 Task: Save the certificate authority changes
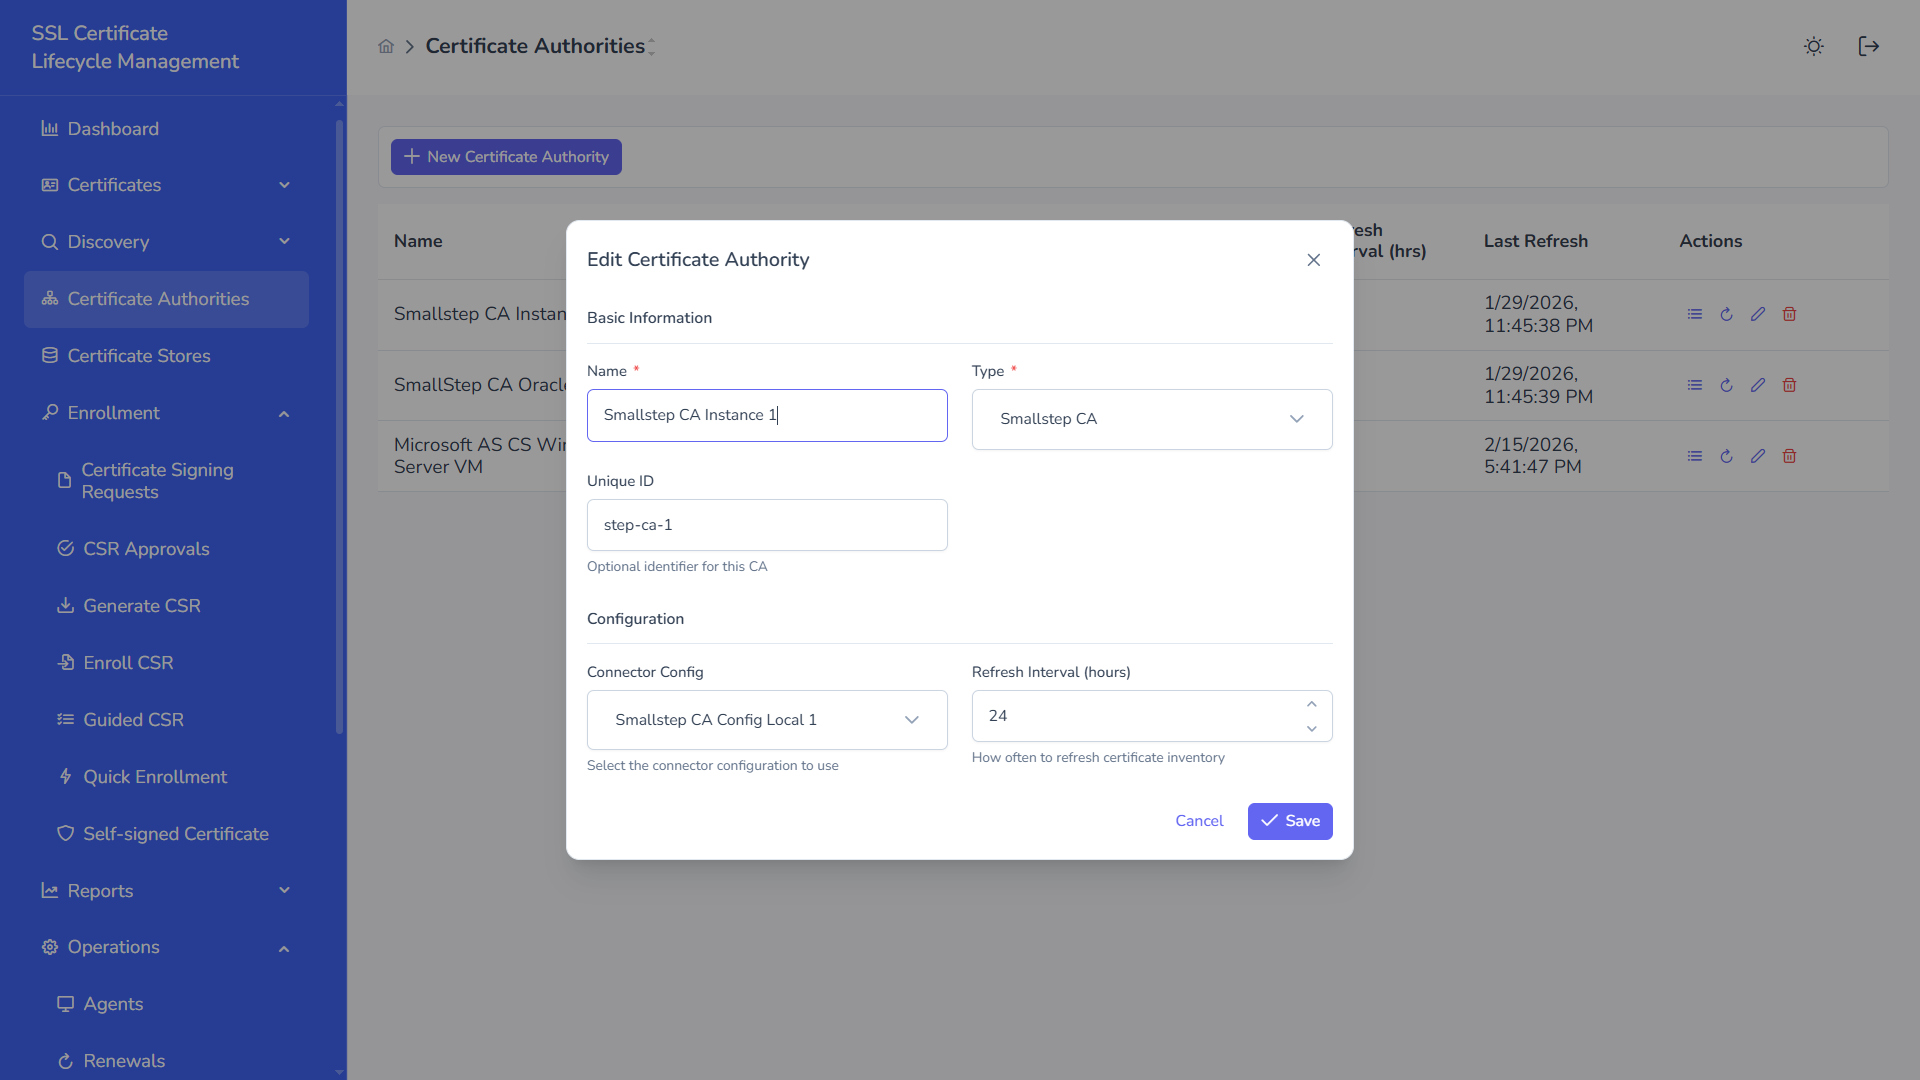pos(1289,821)
